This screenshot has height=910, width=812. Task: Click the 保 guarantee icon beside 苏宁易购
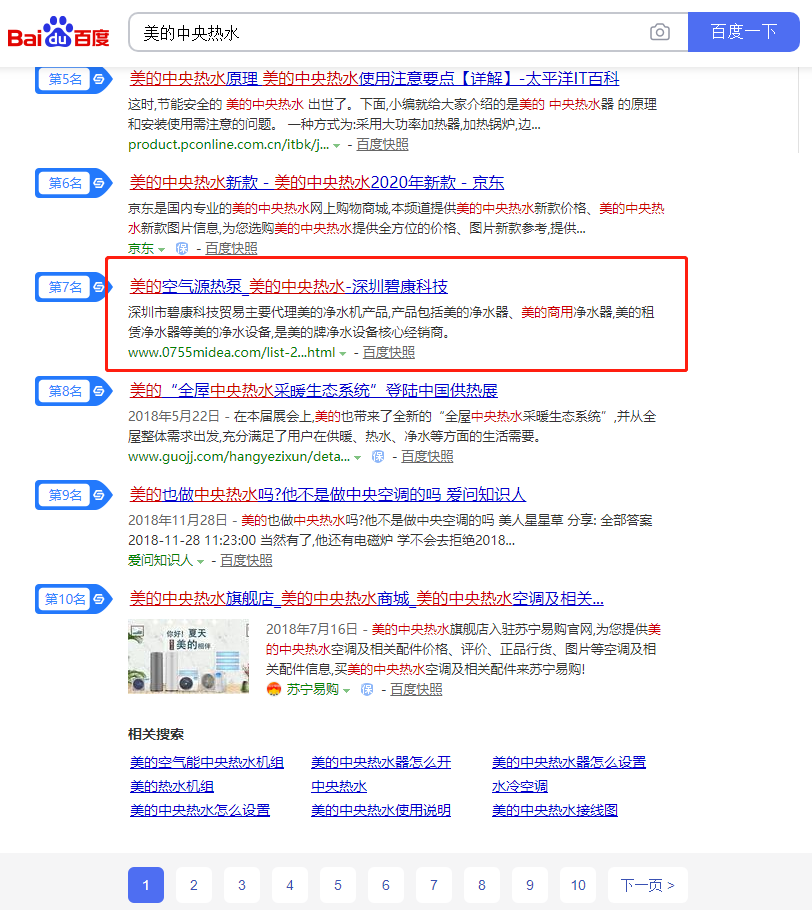click(367, 689)
